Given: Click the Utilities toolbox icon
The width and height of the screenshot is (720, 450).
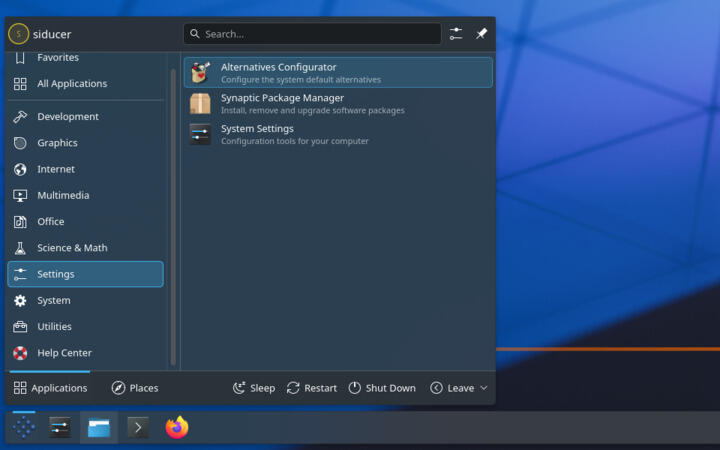Looking at the screenshot, I should [x=20, y=326].
